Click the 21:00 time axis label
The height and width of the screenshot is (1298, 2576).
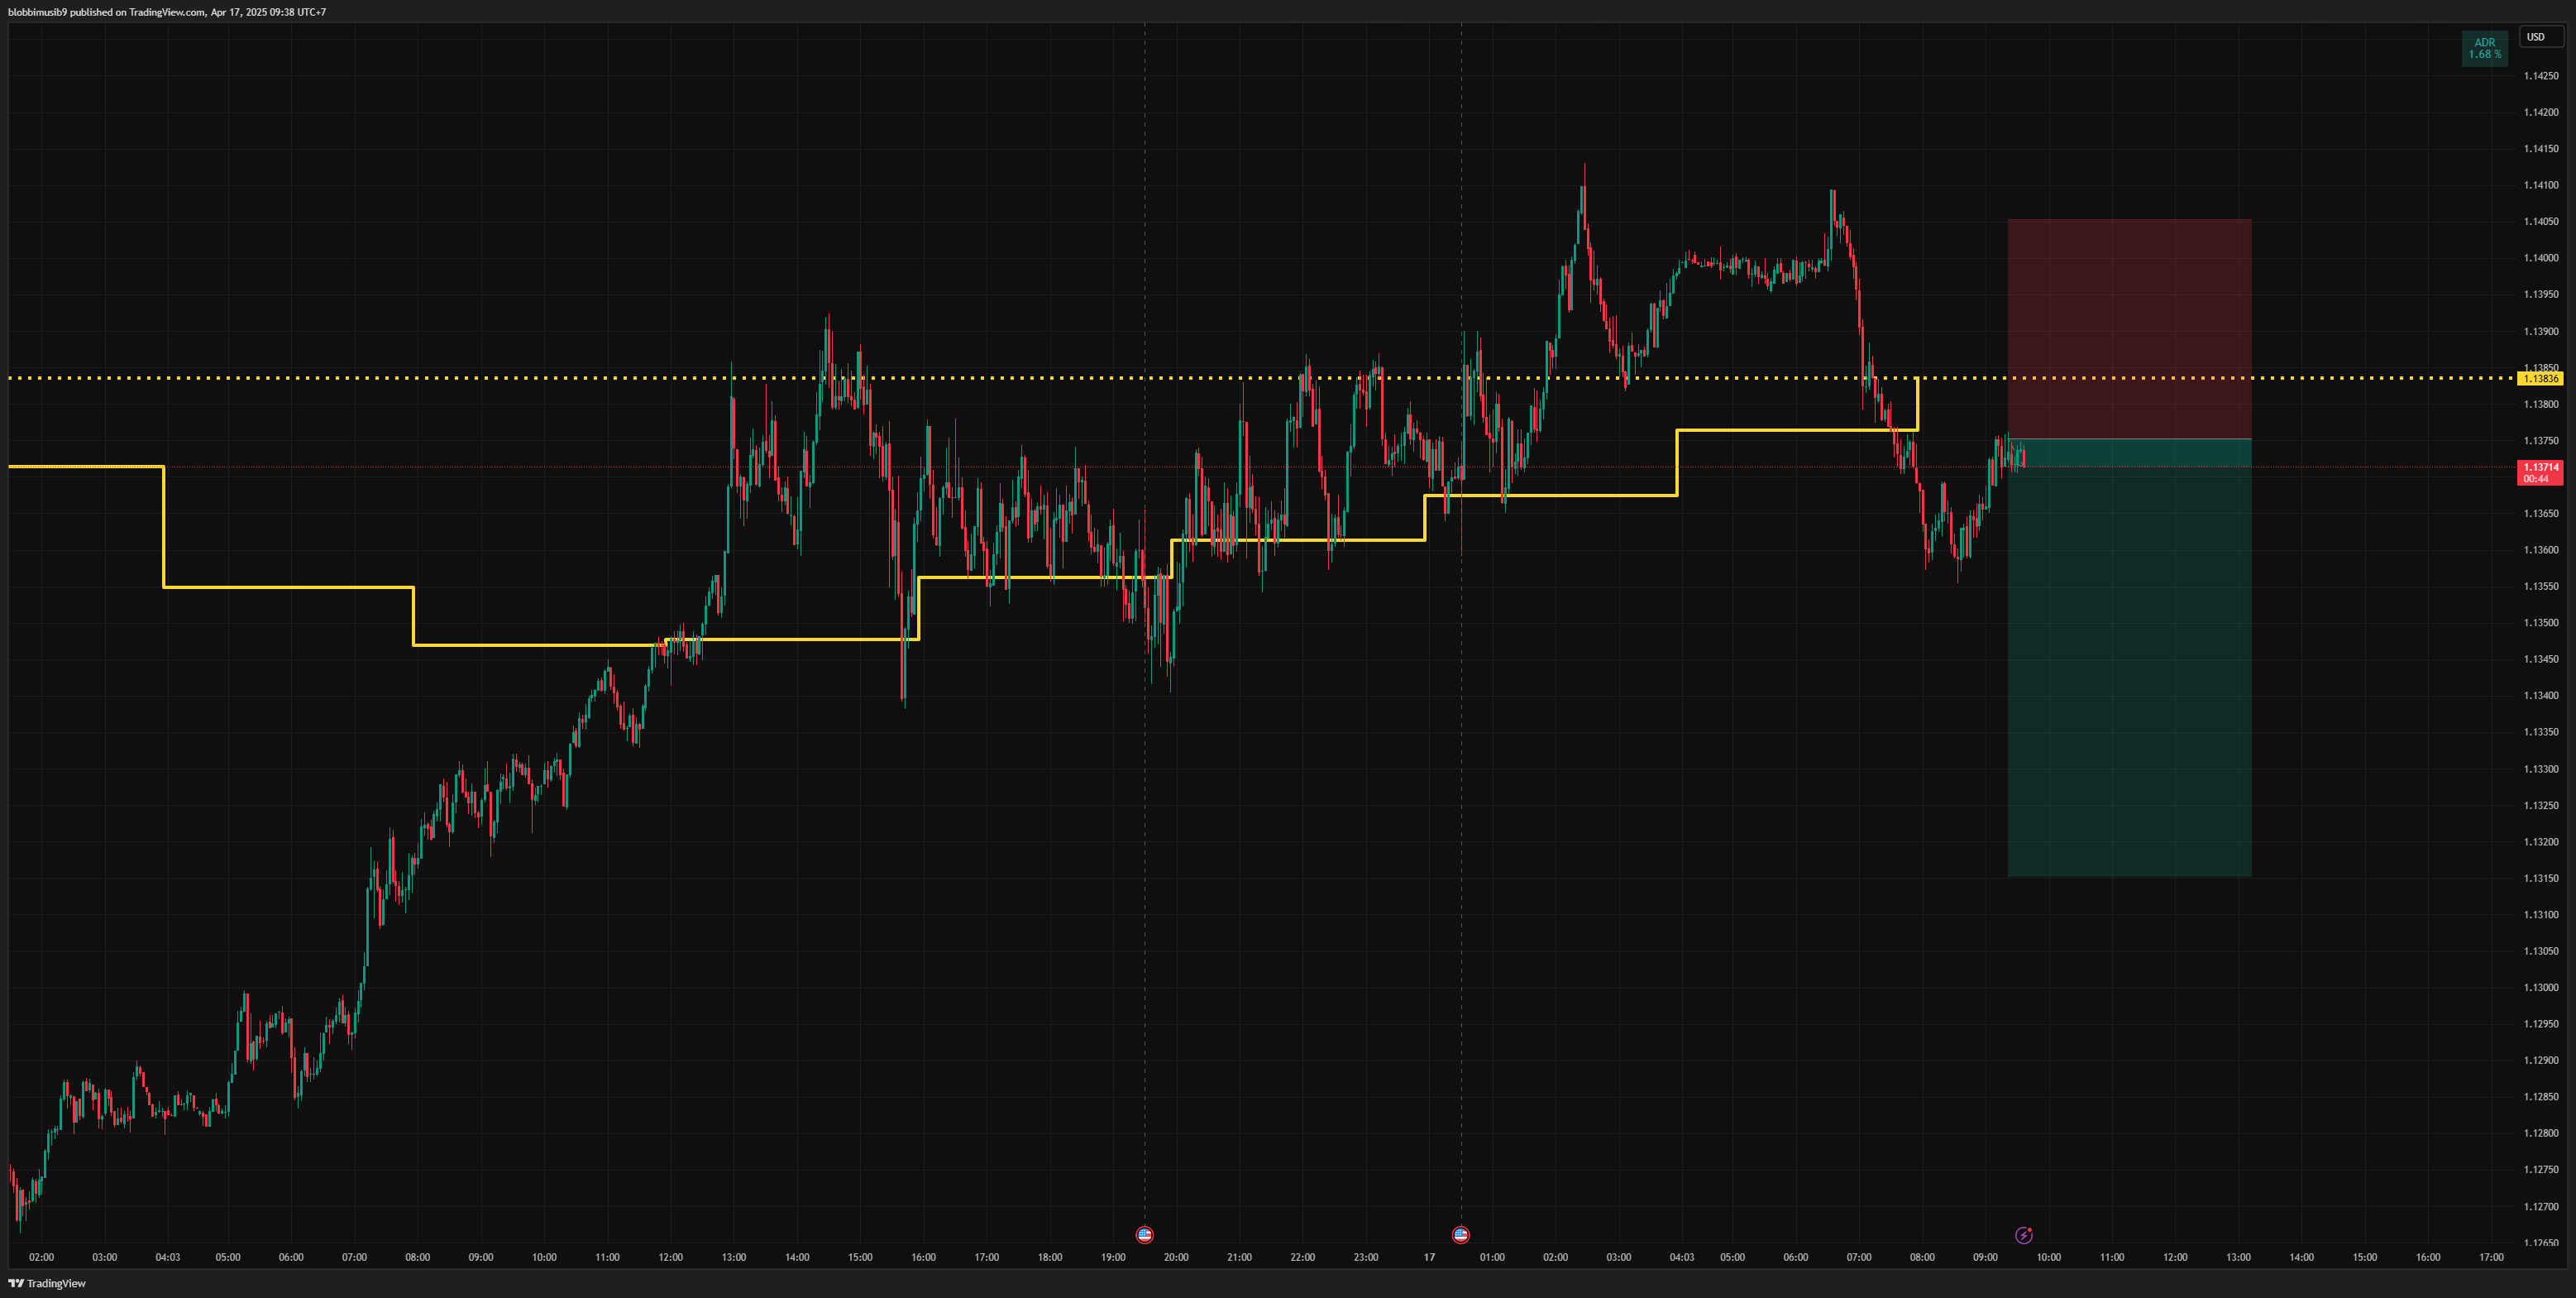pyautogui.click(x=1239, y=1257)
